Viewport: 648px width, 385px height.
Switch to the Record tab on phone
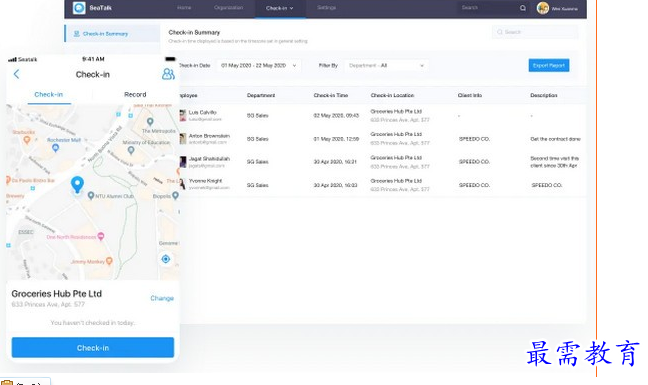(135, 95)
